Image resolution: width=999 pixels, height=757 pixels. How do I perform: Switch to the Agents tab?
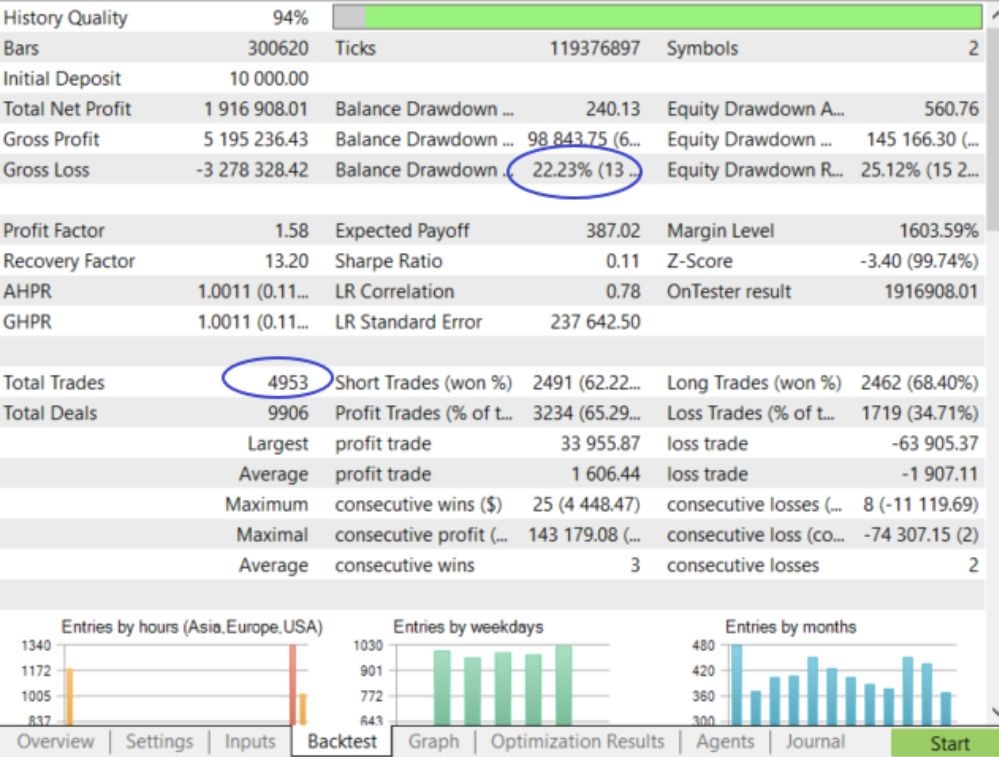(x=725, y=741)
